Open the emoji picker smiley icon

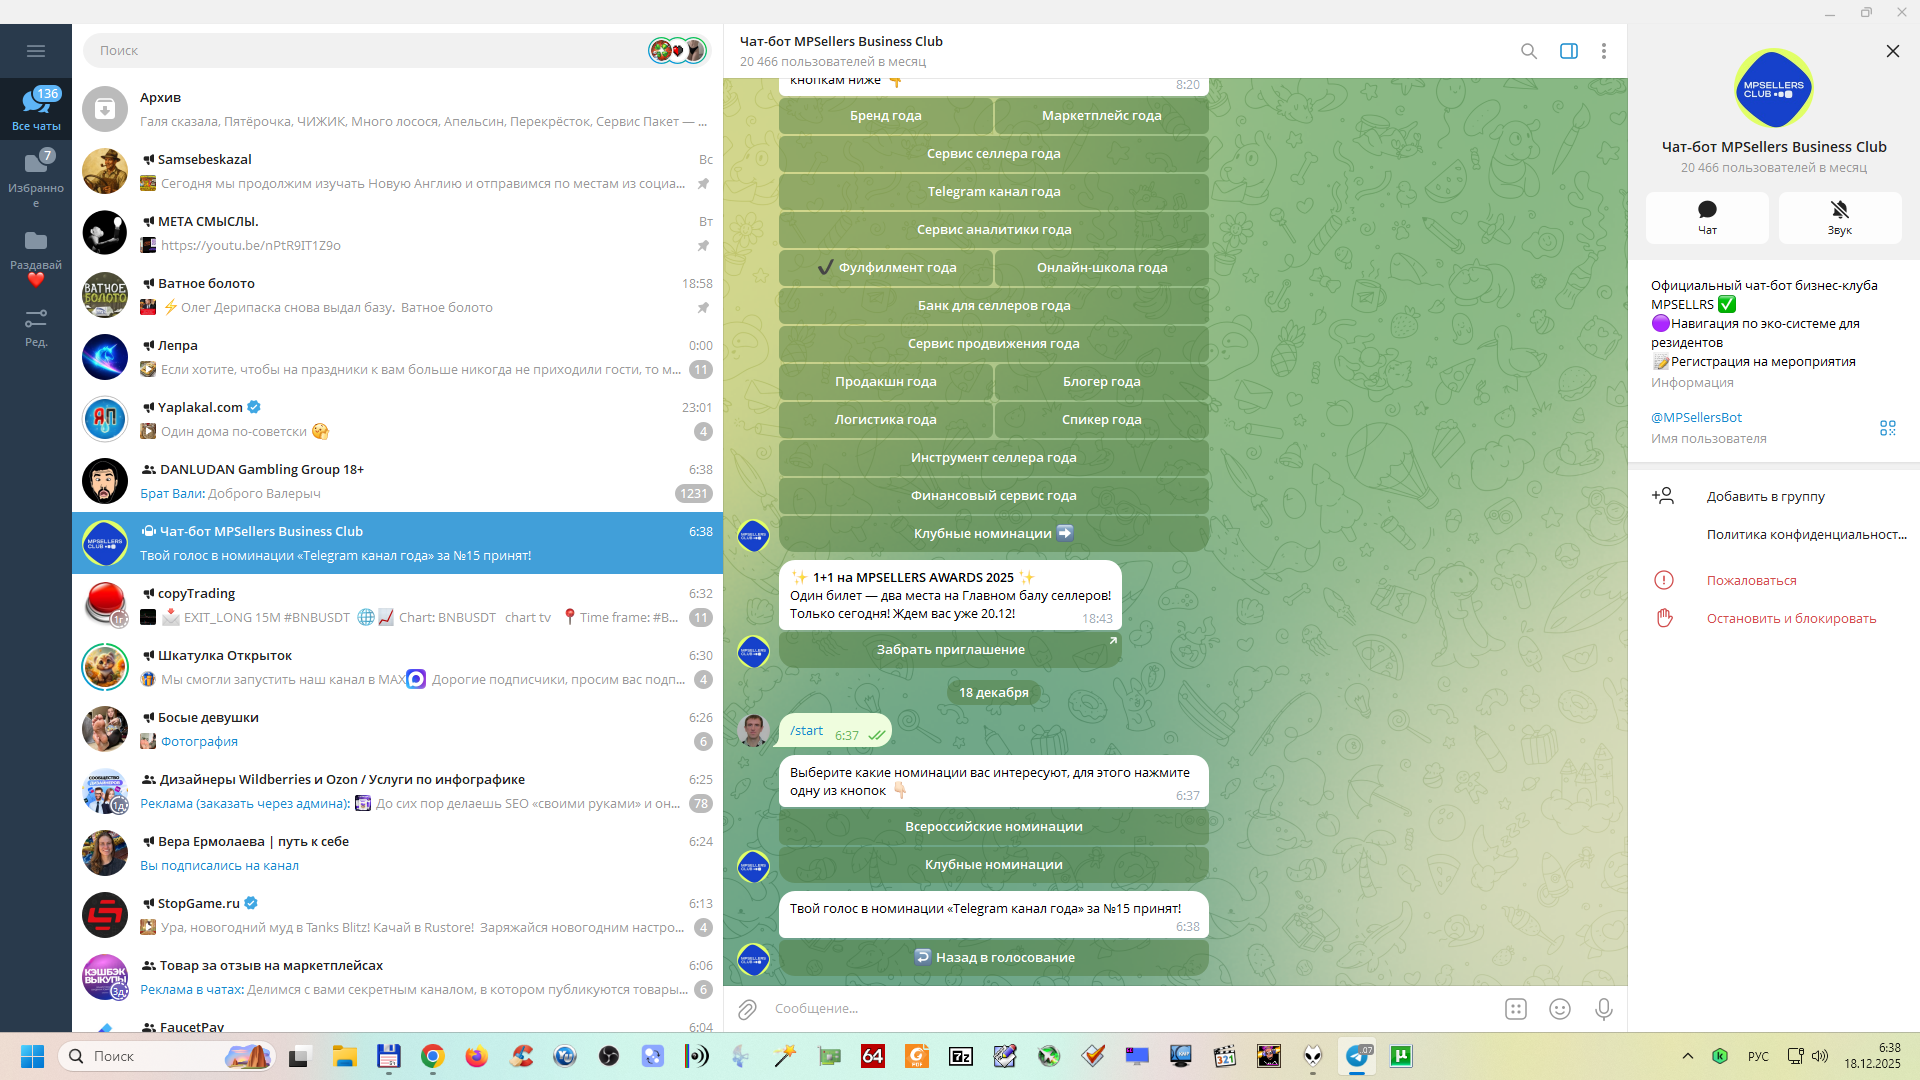(x=1559, y=1009)
